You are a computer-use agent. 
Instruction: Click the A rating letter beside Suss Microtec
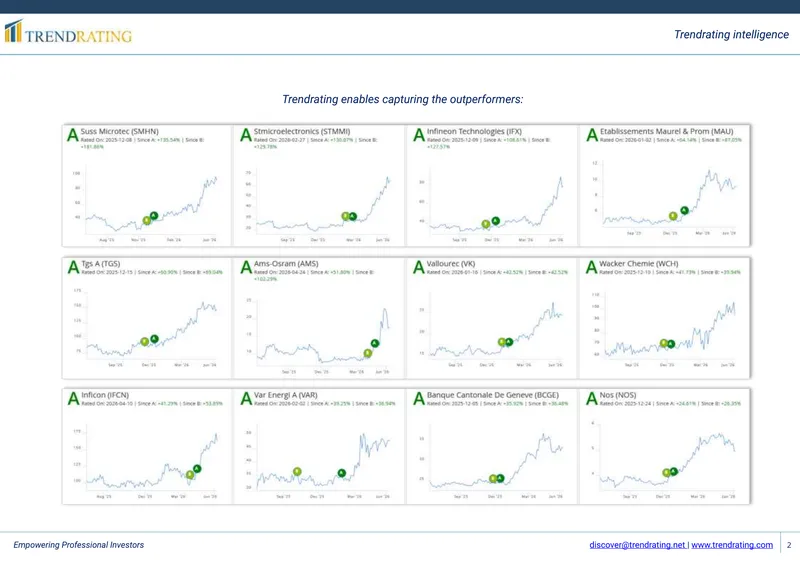[73, 135]
